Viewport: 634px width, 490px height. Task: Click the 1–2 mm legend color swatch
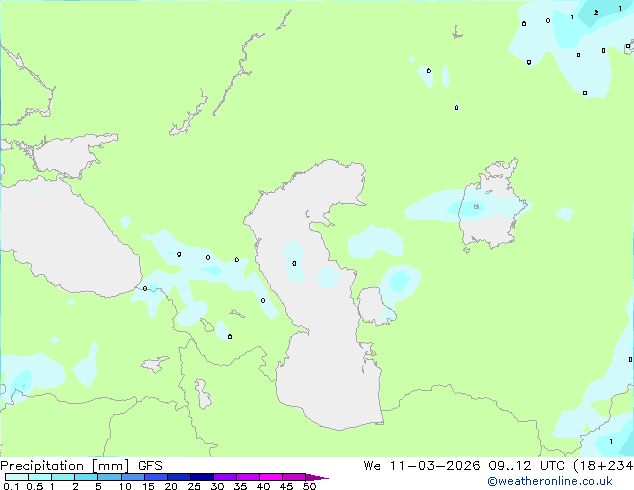[63, 477]
